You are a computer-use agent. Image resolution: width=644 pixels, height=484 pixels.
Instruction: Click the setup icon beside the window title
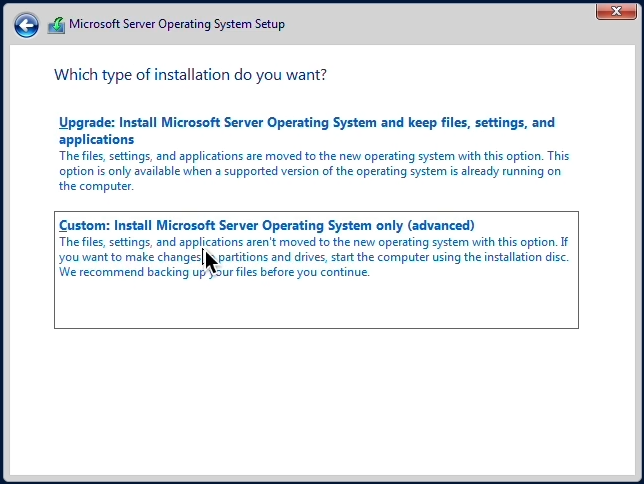click(x=56, y=25)
